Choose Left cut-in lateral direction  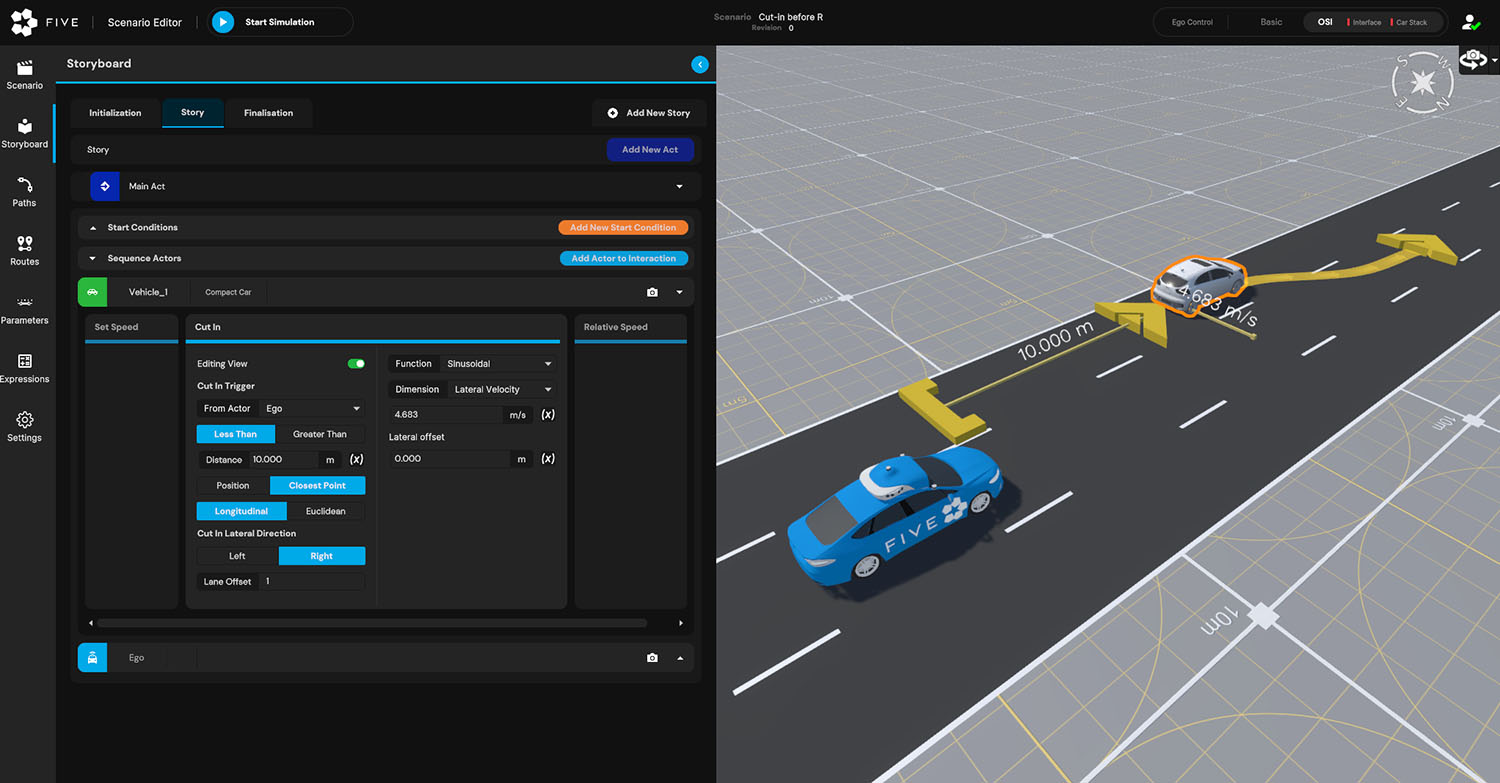237,556
